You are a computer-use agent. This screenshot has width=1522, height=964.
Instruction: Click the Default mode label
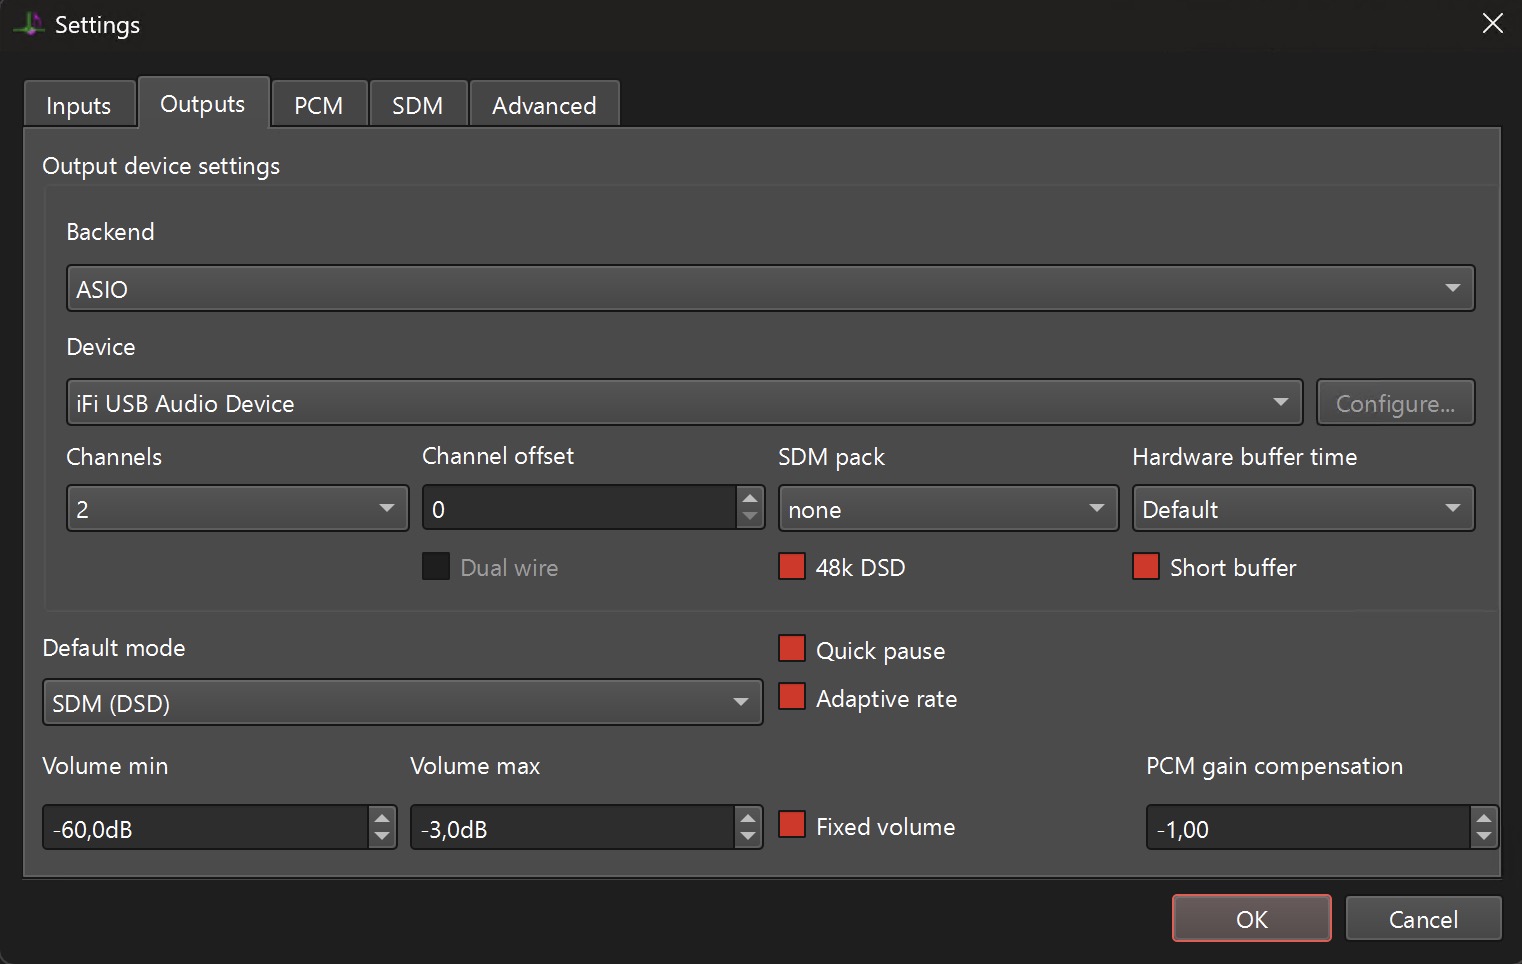(x=114, y=647)
